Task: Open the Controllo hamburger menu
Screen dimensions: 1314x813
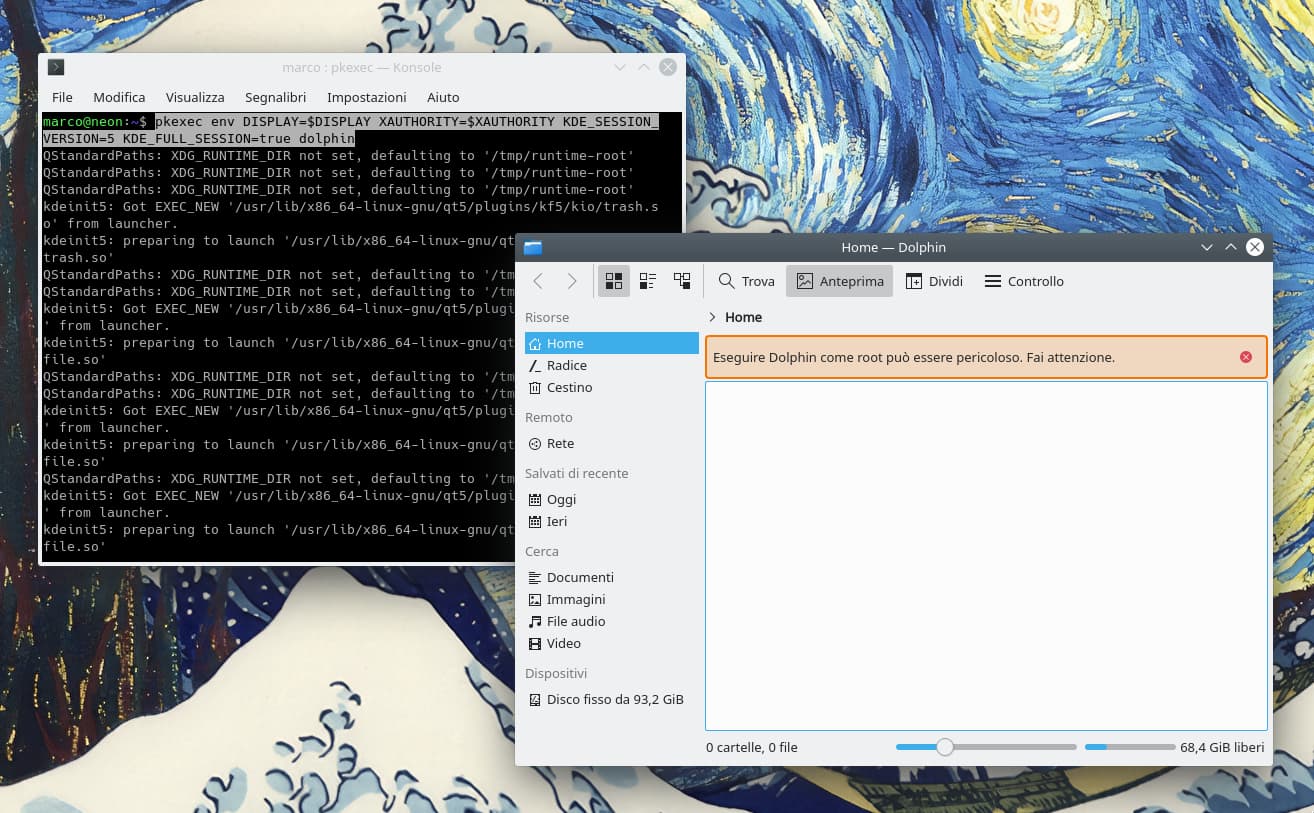Action: click(1024, 281)
